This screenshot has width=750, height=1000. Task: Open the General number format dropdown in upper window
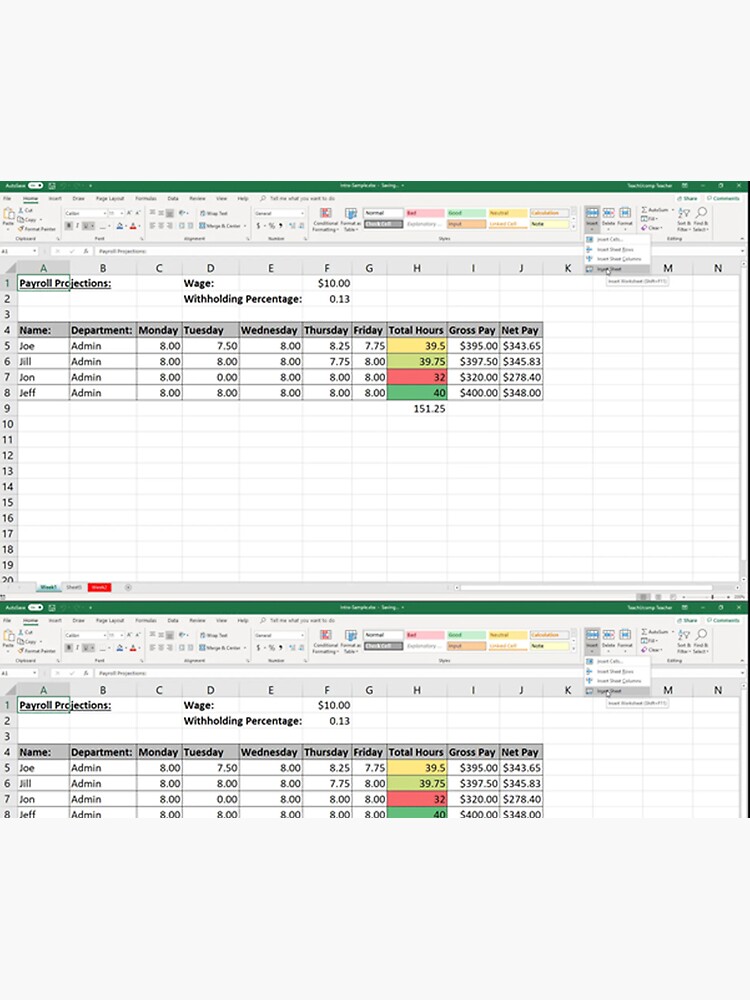302,213
